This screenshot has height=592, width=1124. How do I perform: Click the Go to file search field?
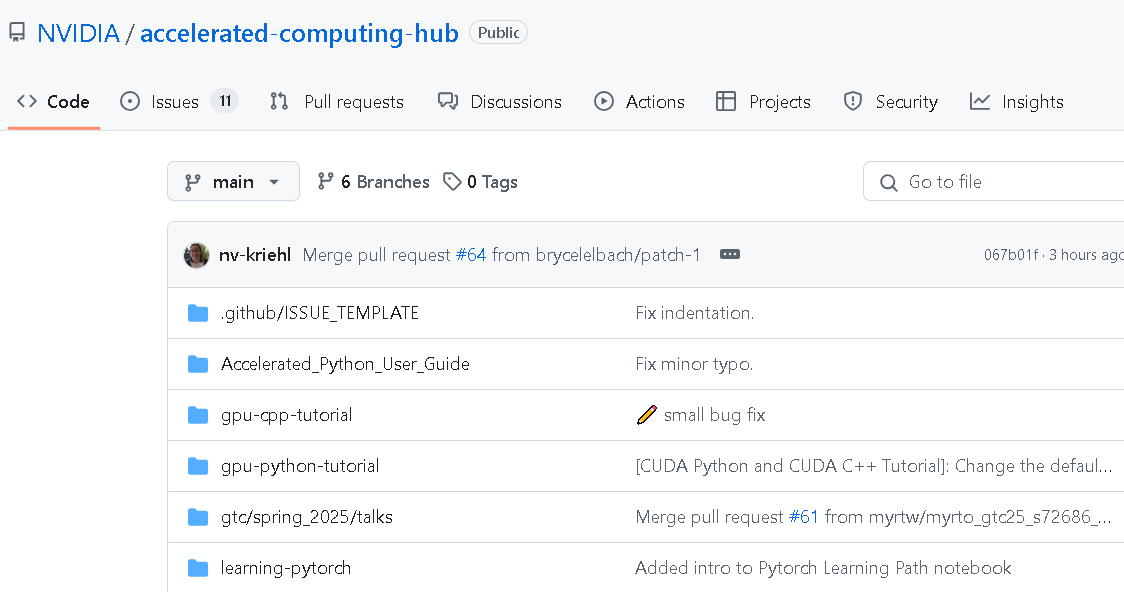[1000, 182]
